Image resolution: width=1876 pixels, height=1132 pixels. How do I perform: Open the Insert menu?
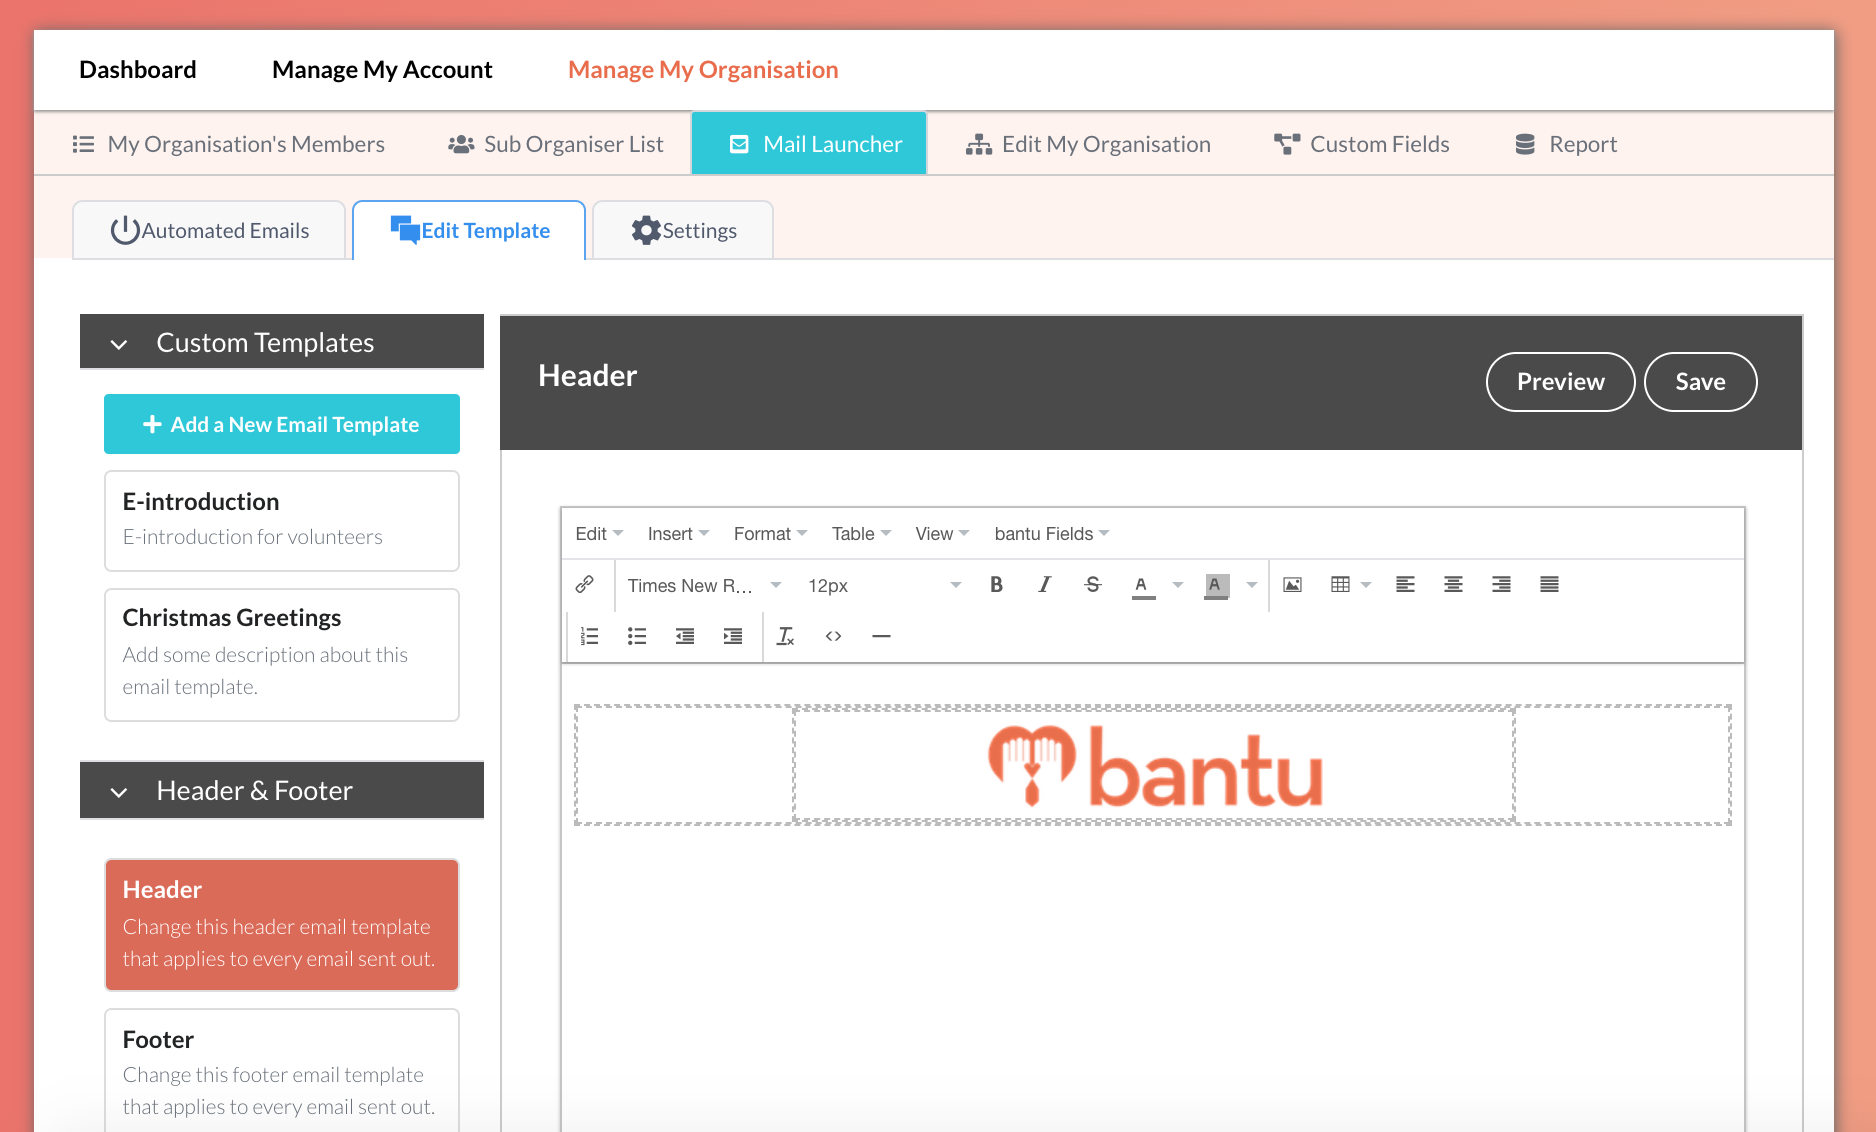click(678, 534)
